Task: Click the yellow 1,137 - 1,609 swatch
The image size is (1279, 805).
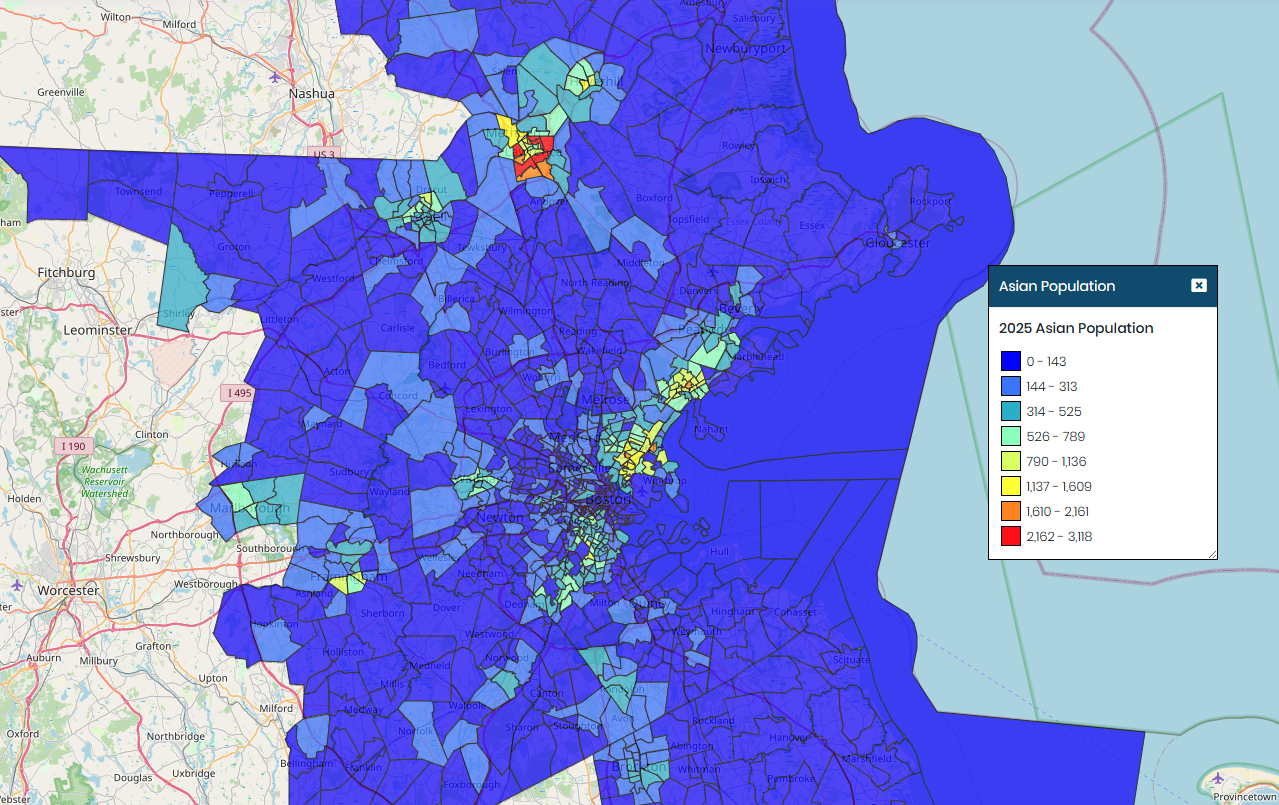Action: 1011,487
